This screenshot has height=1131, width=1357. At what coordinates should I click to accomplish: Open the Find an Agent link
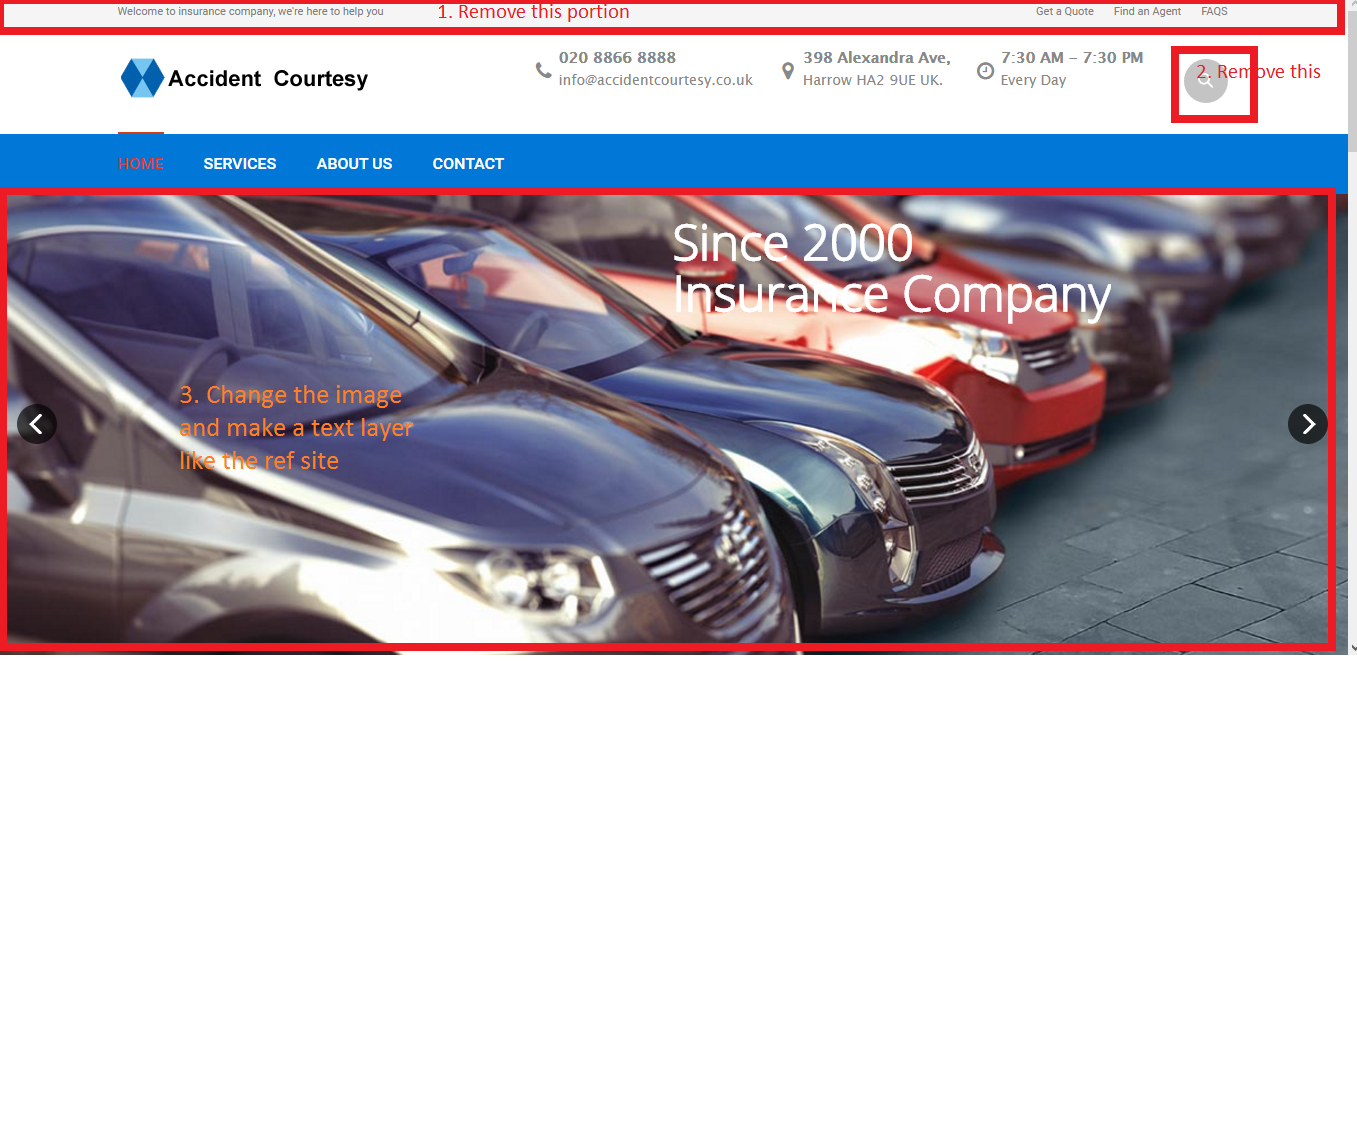pyautogui.click(x=1147, y=12)
